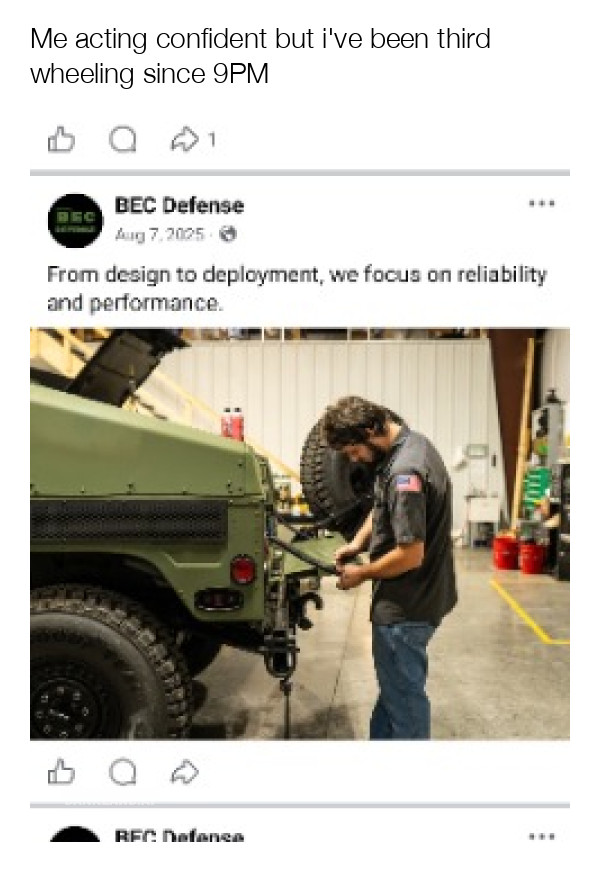Screen dimensions: 600x872
Task: Share the BEC Defense Humvee post
Action: [x=184, y=771]
